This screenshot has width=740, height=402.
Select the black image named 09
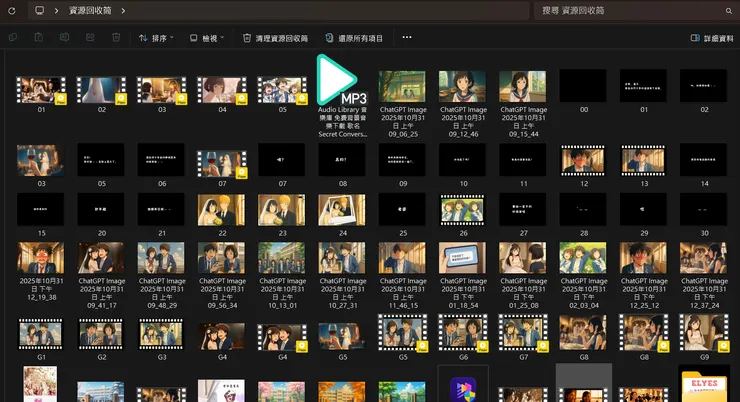pos(403,165)
